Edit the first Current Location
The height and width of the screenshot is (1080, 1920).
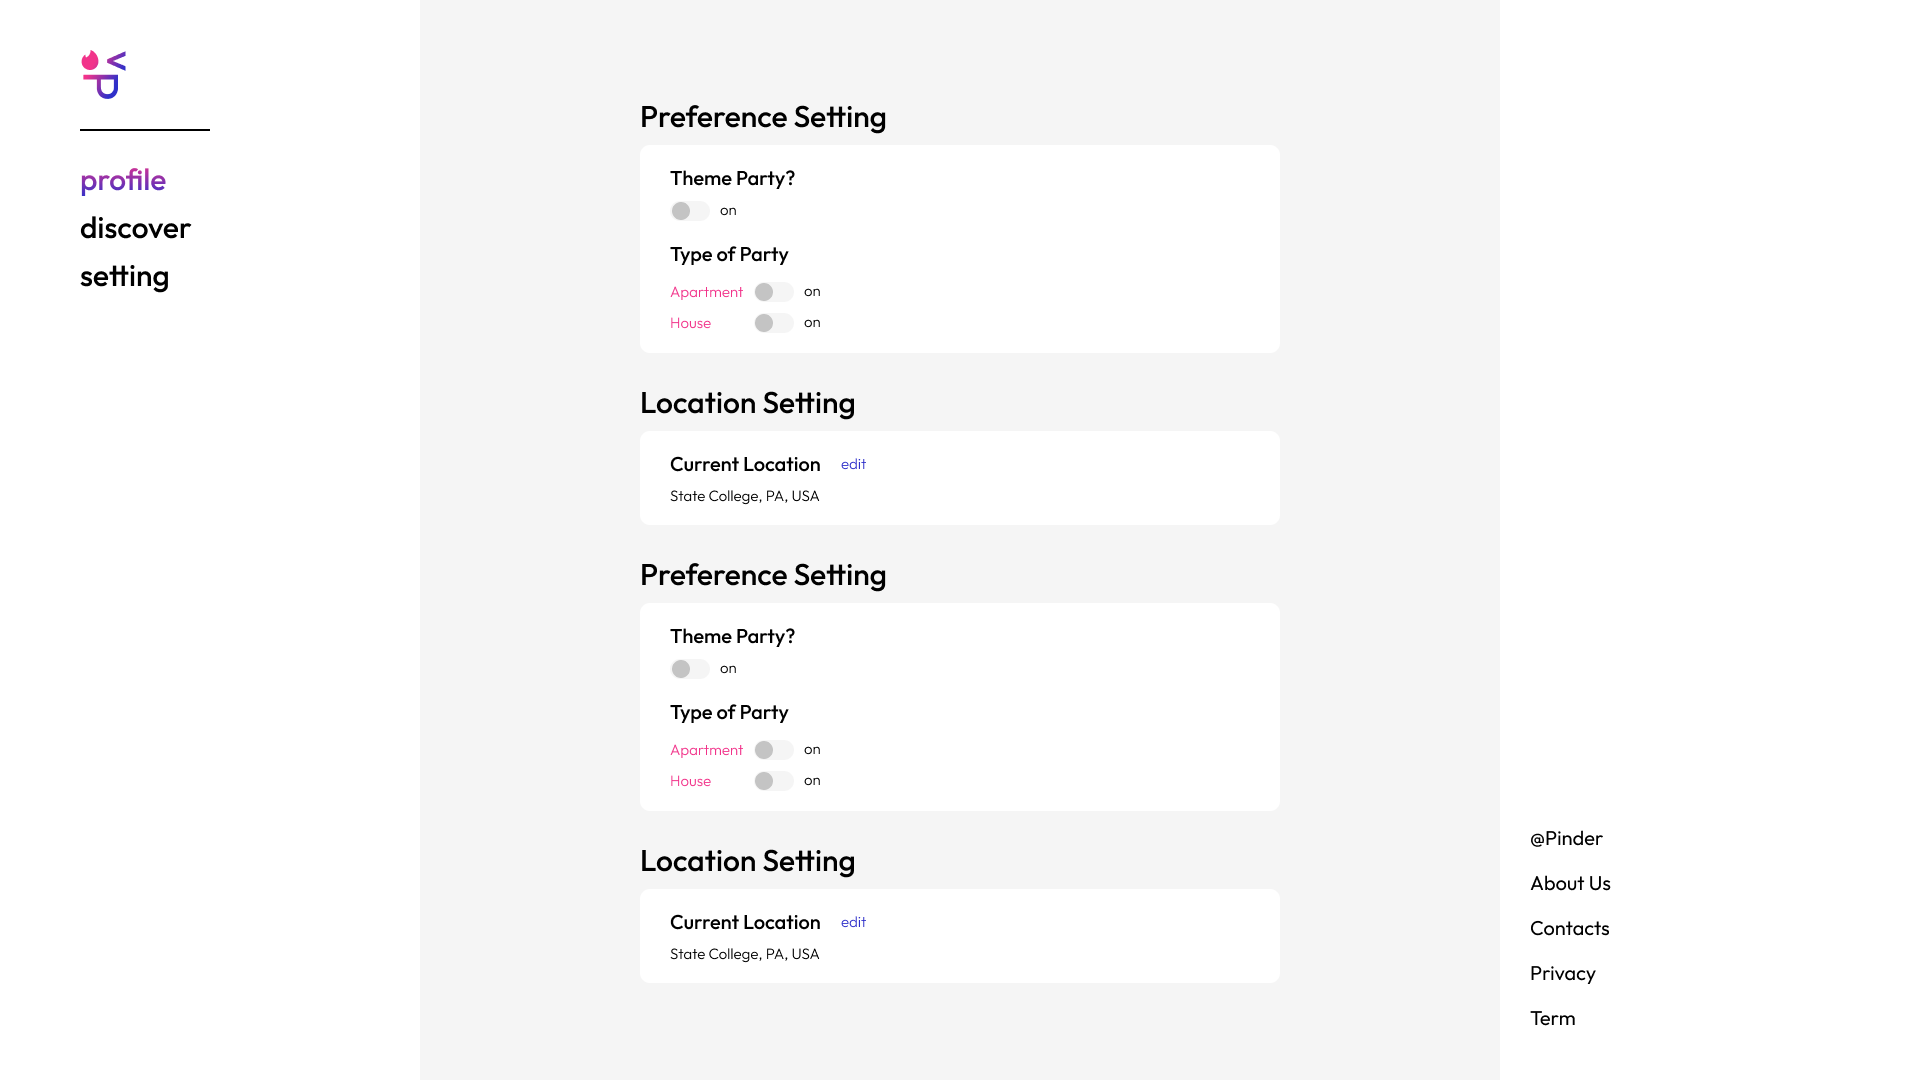[853, 464]
